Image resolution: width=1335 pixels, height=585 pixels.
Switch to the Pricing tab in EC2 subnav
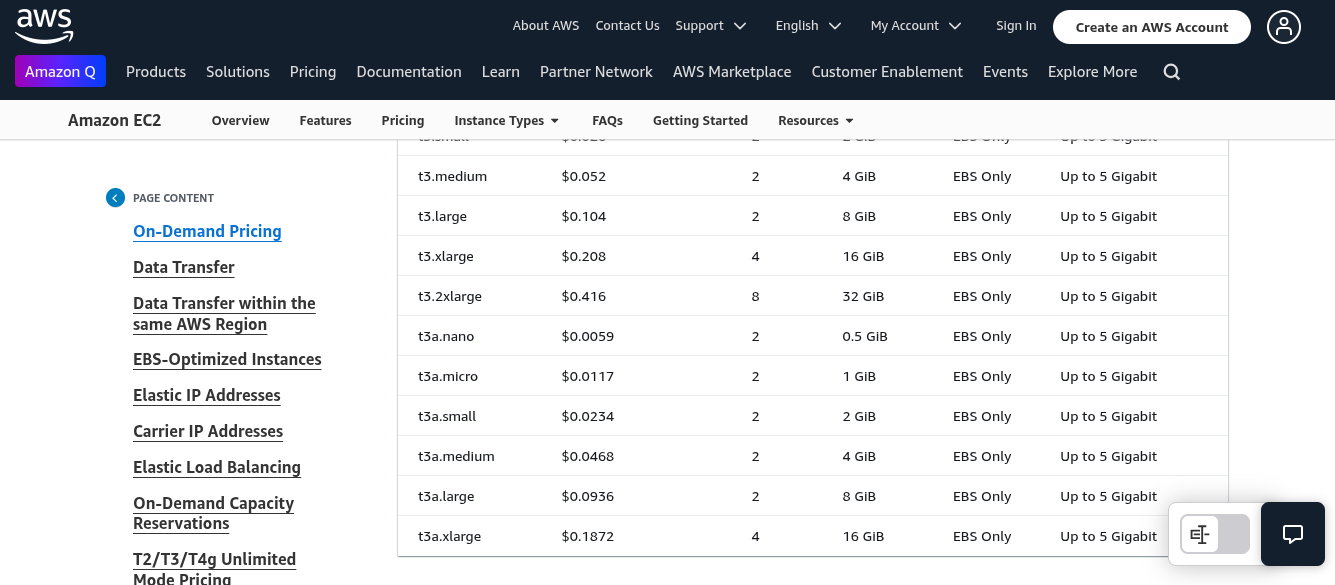(x=403, y=120)
